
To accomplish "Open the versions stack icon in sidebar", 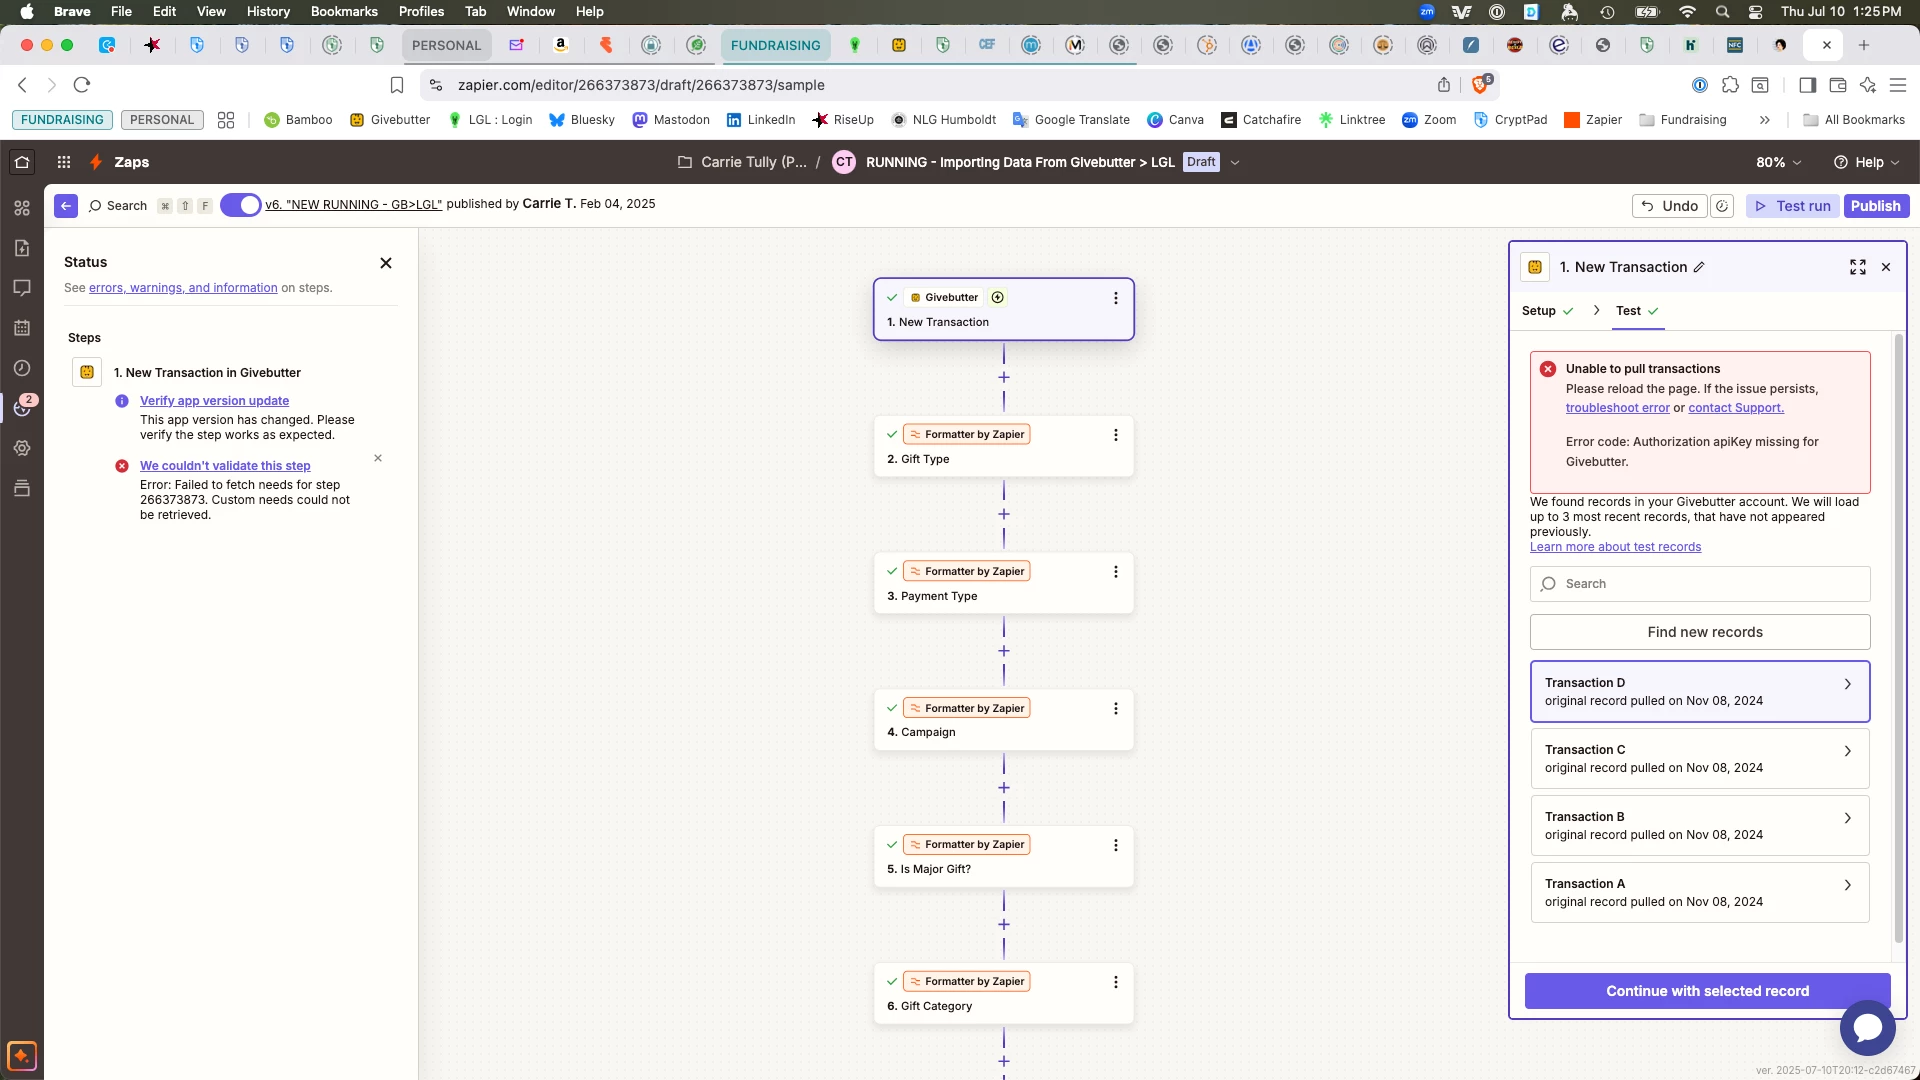I will pos(22,488).
